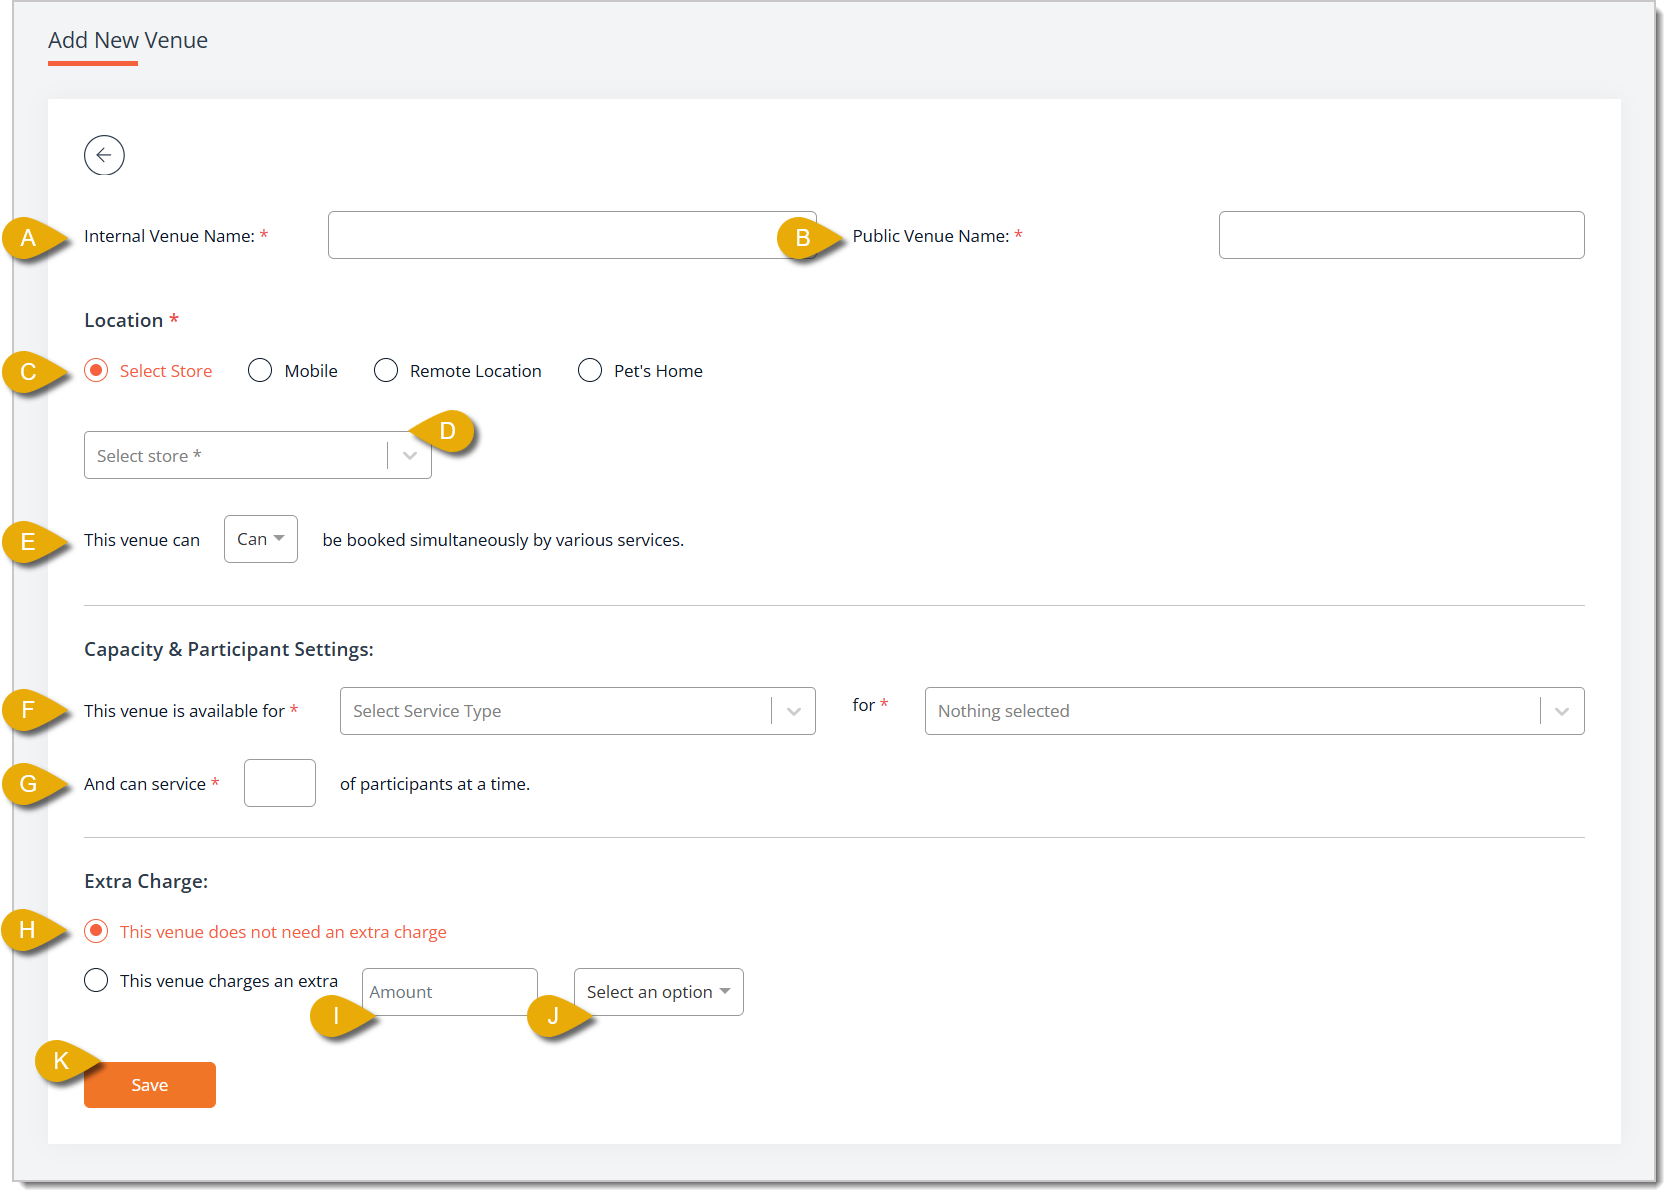Choose the Select Store location radio button

96,371
